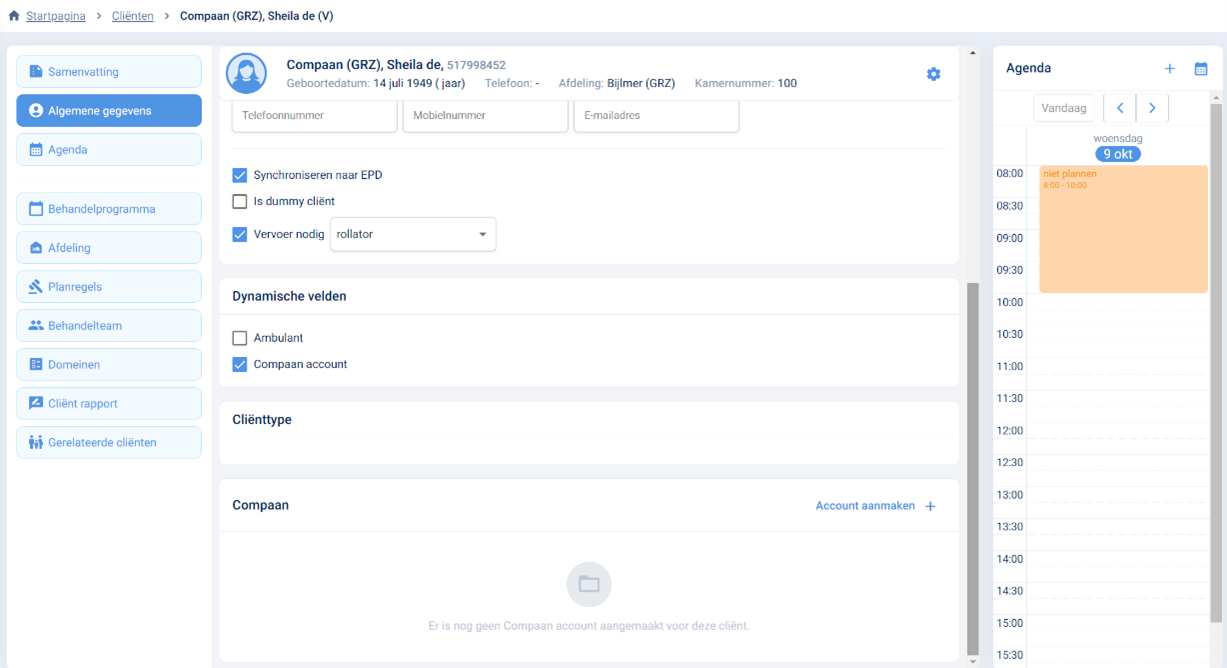Click the home icon in the breadcrumb
1227x668 pixels.
coord(14,16)
